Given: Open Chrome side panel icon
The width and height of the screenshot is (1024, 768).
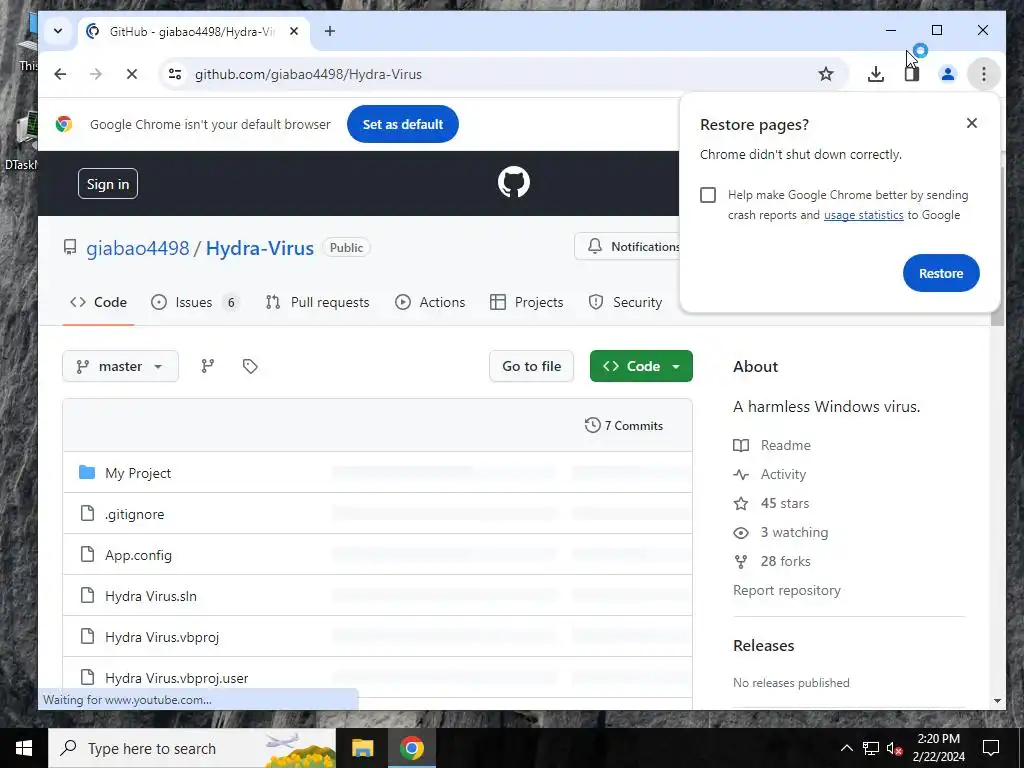Looking at the screenshot, I should [912, 74].
